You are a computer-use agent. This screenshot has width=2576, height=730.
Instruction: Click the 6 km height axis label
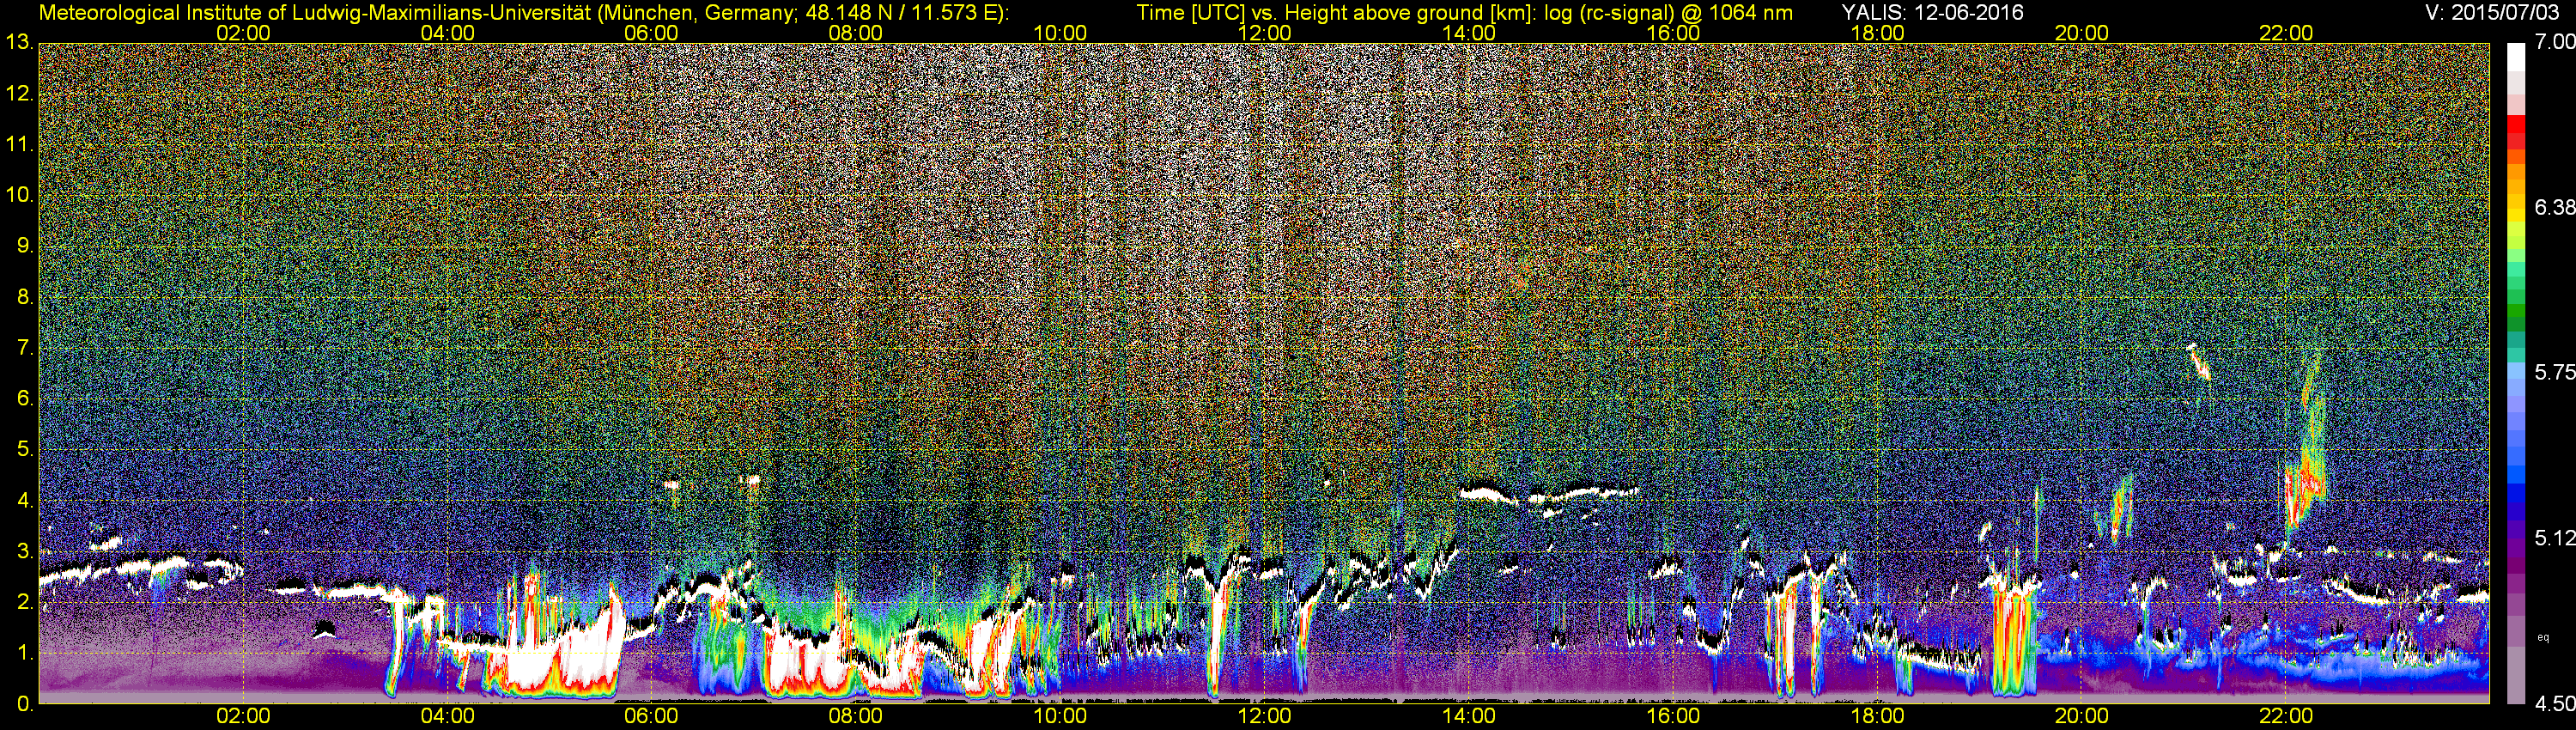(25, 399)
